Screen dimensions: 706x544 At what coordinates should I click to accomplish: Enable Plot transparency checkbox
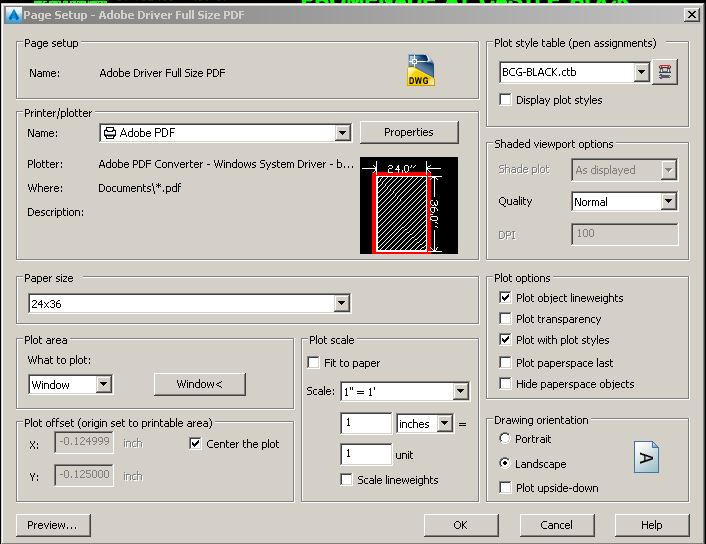505,319
